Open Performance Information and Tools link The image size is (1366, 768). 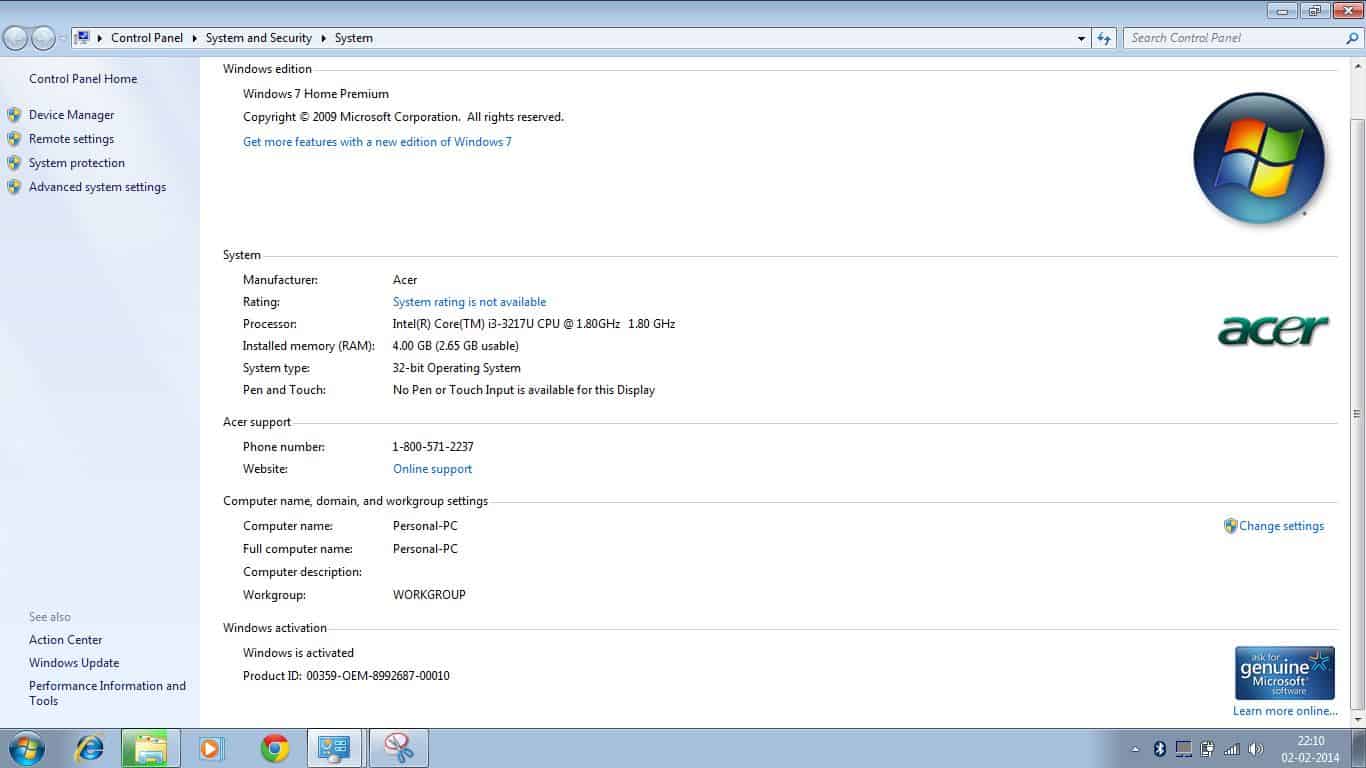point(107,693)
